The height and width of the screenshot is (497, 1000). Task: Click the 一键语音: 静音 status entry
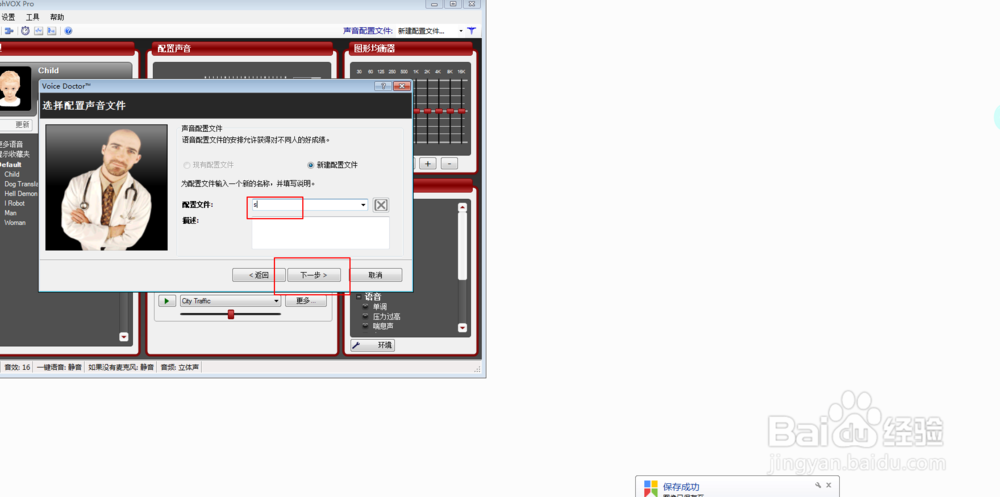(x=59, y=367)
